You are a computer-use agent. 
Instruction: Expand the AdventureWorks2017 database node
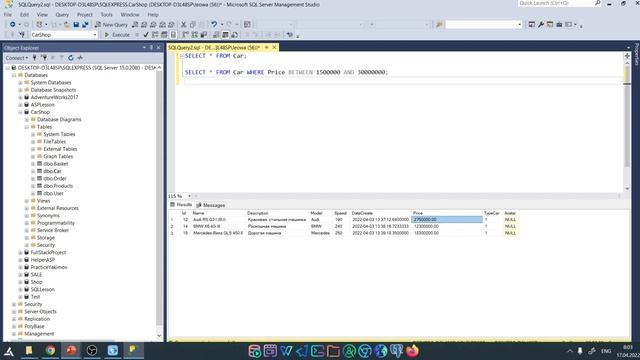pos(20,97)
